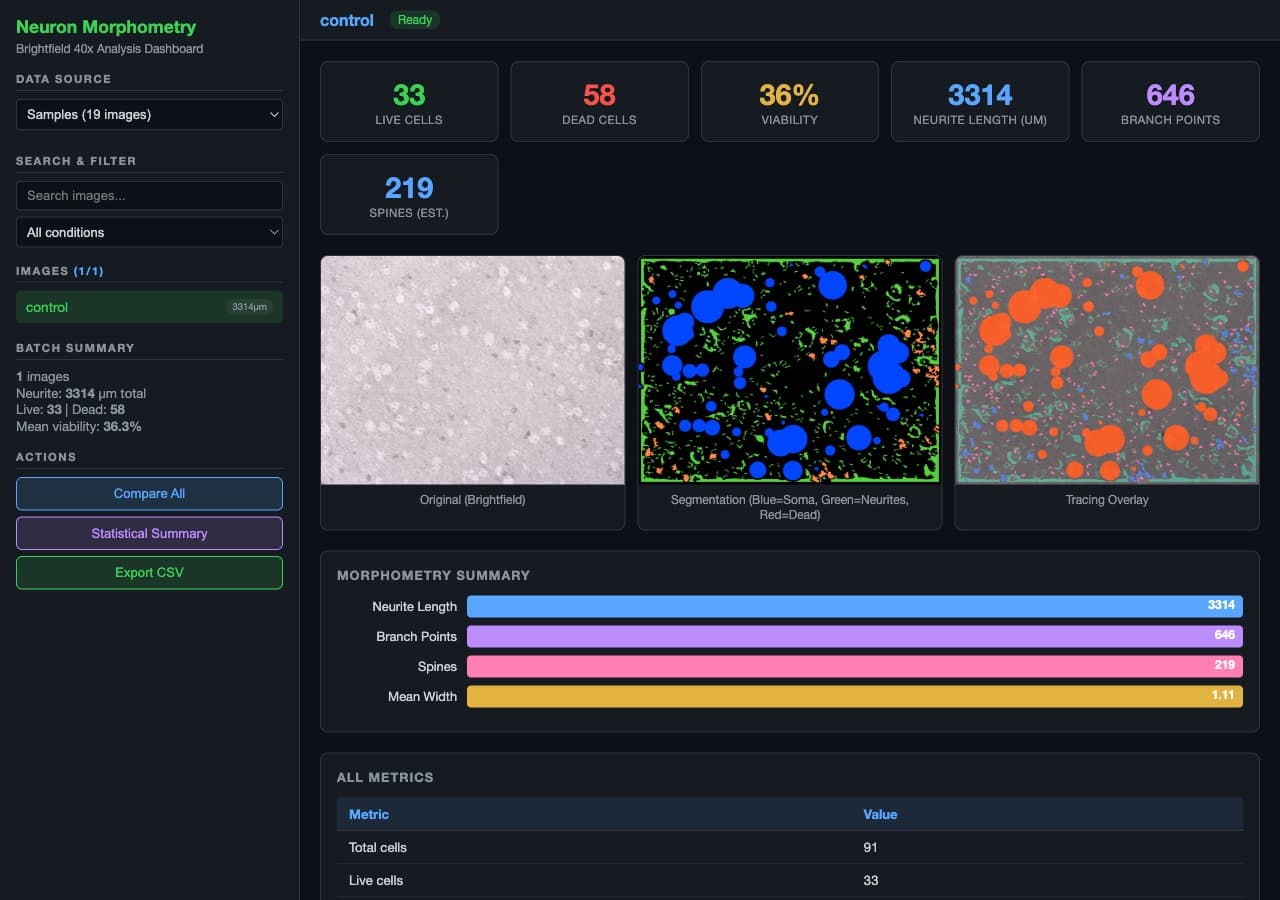1280x900 pixels.
Task: Click the Dead Cells stat card
Action: 599,101
